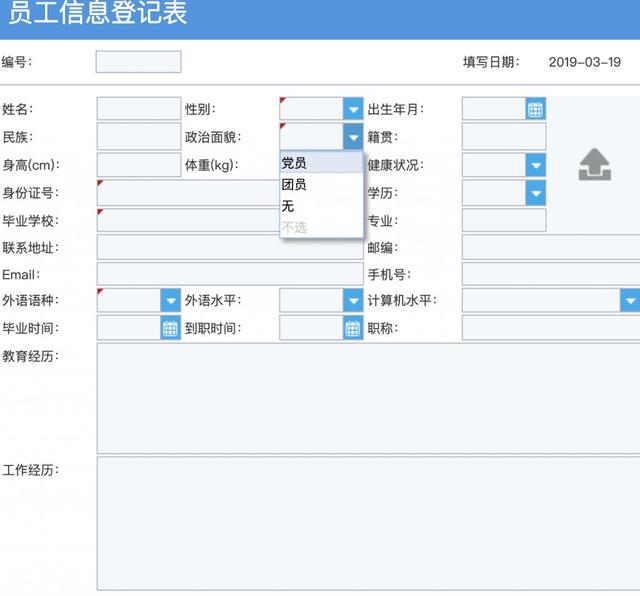Select 团员 from the dropdown list
The height and width of the screenshot is (596, 640).
pyautogui.click(x=321, y=184)
